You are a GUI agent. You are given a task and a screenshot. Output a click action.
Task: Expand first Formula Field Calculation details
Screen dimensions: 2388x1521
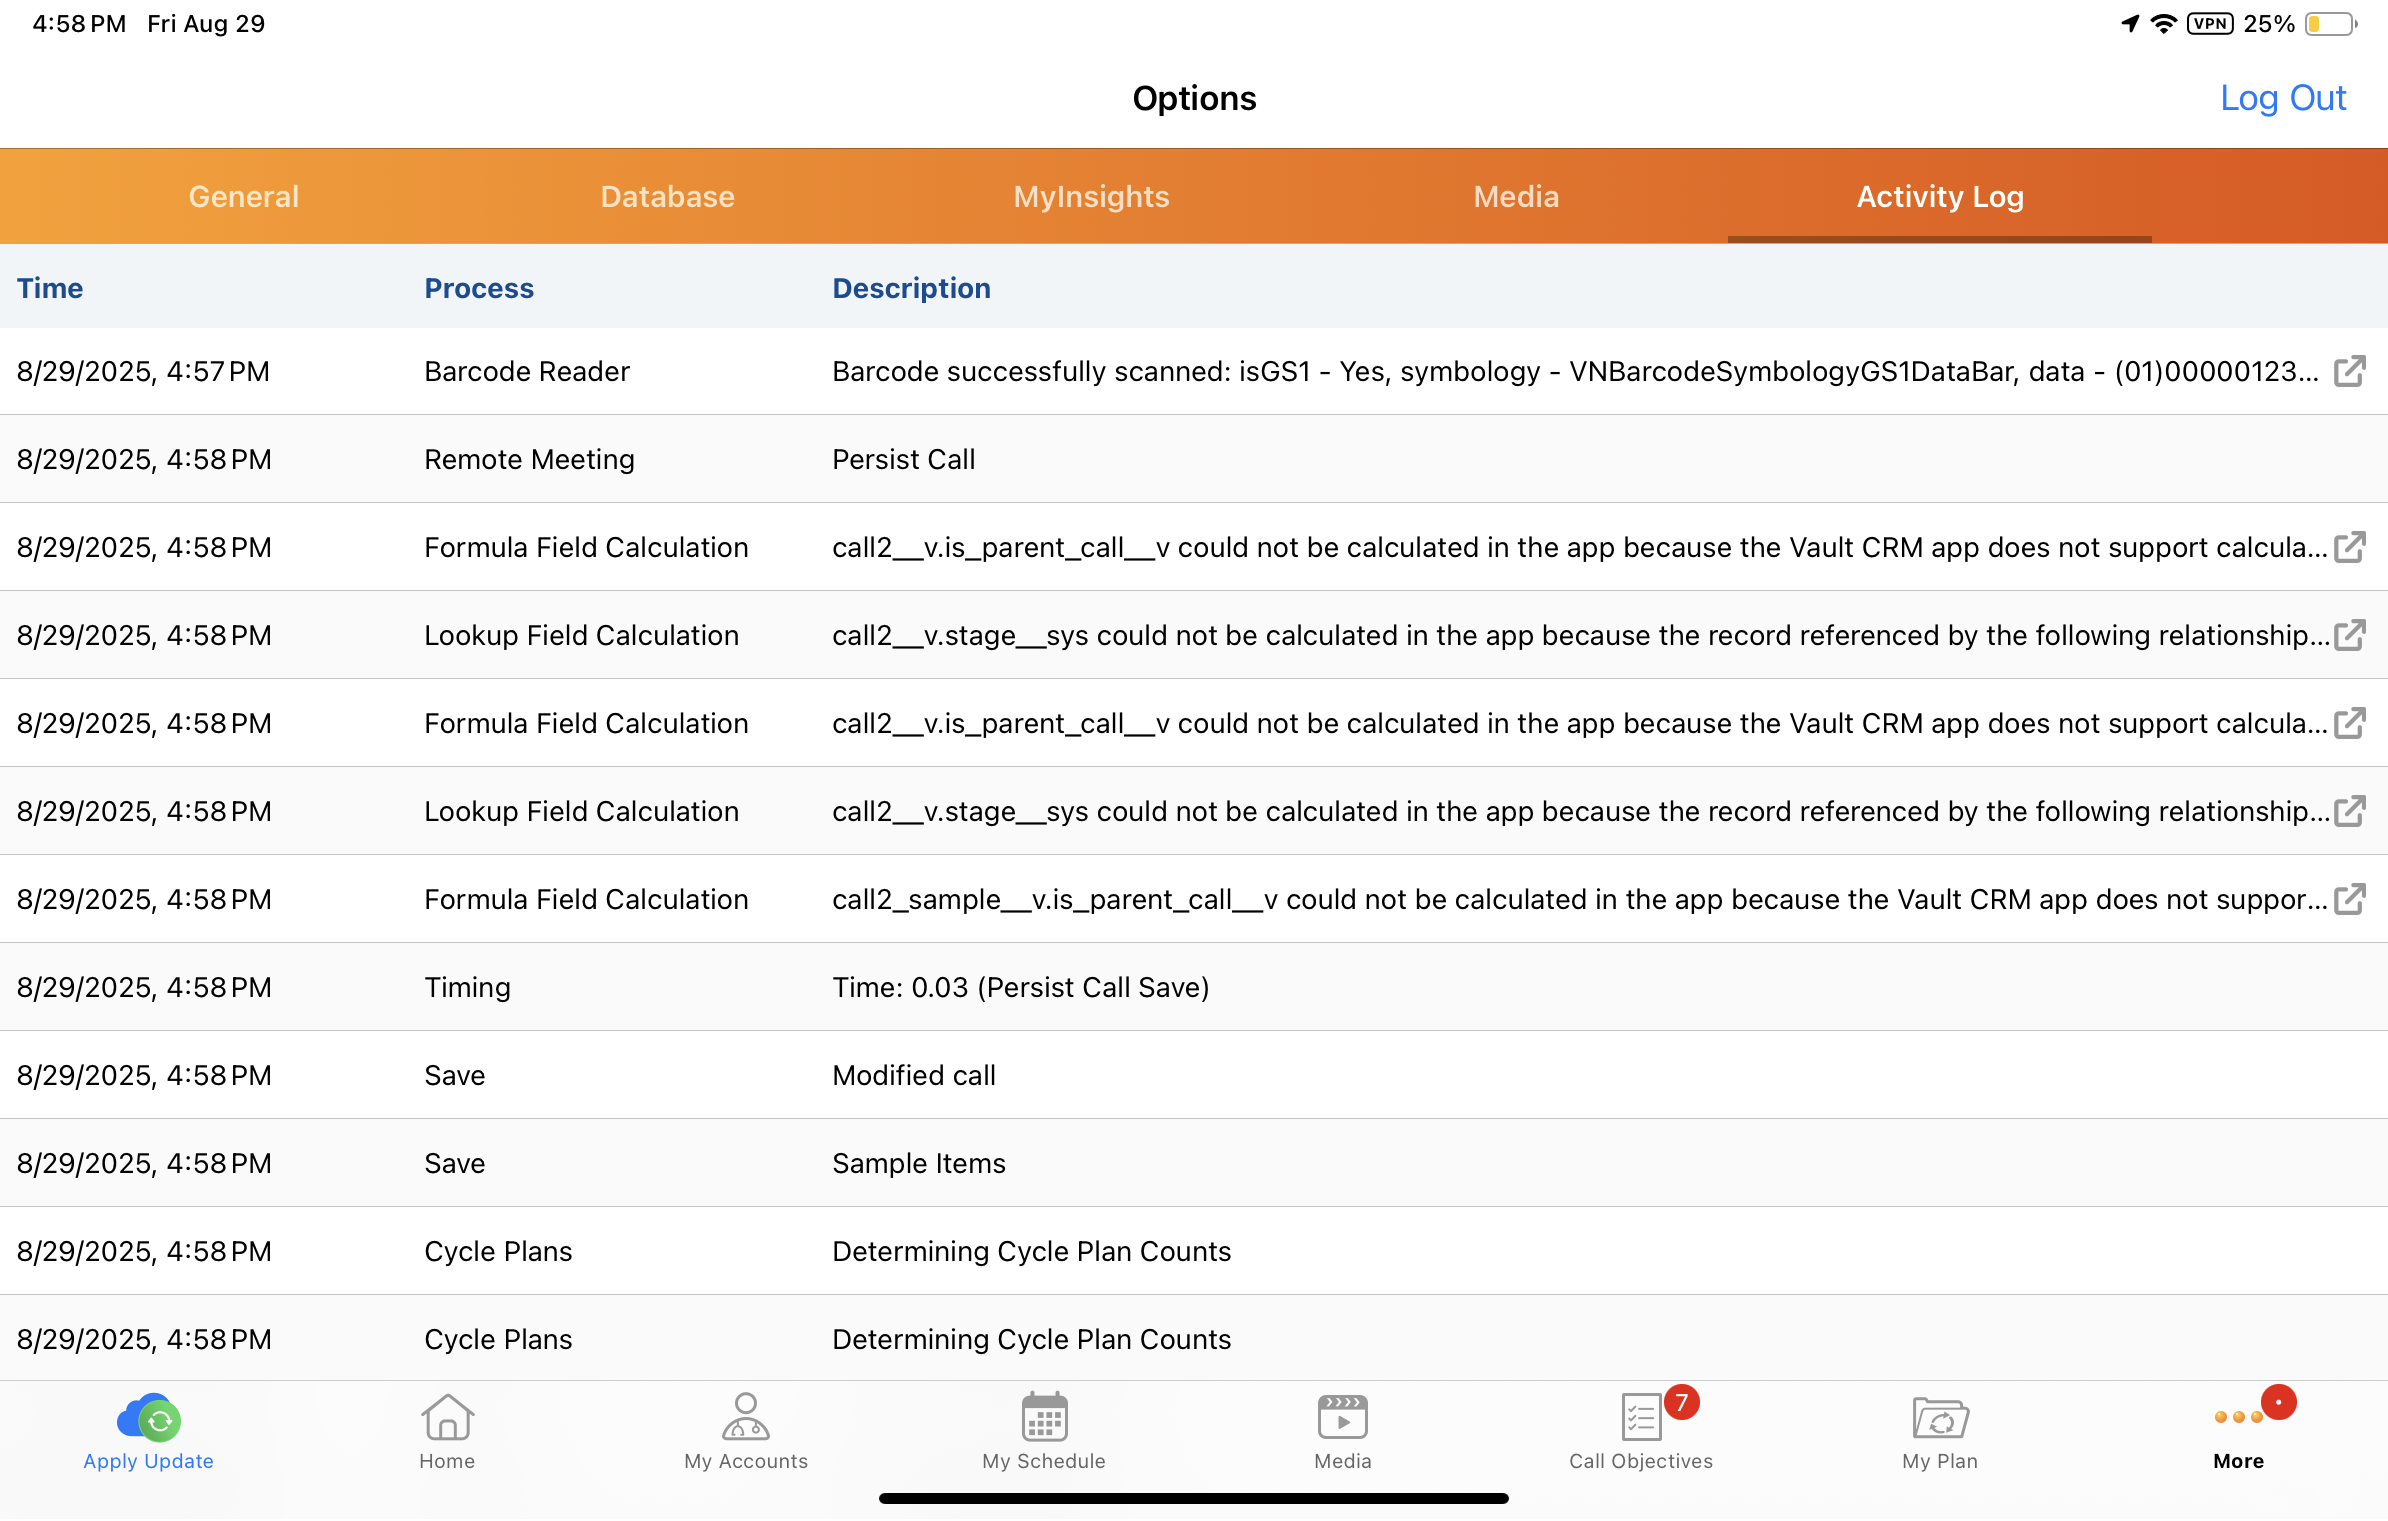(x=2349, y=548)
